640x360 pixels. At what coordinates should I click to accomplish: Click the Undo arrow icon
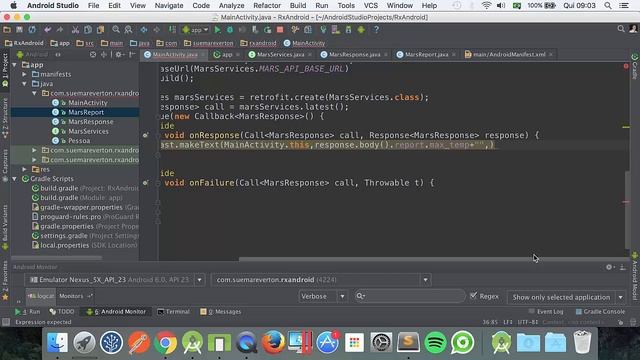[47, 30]
